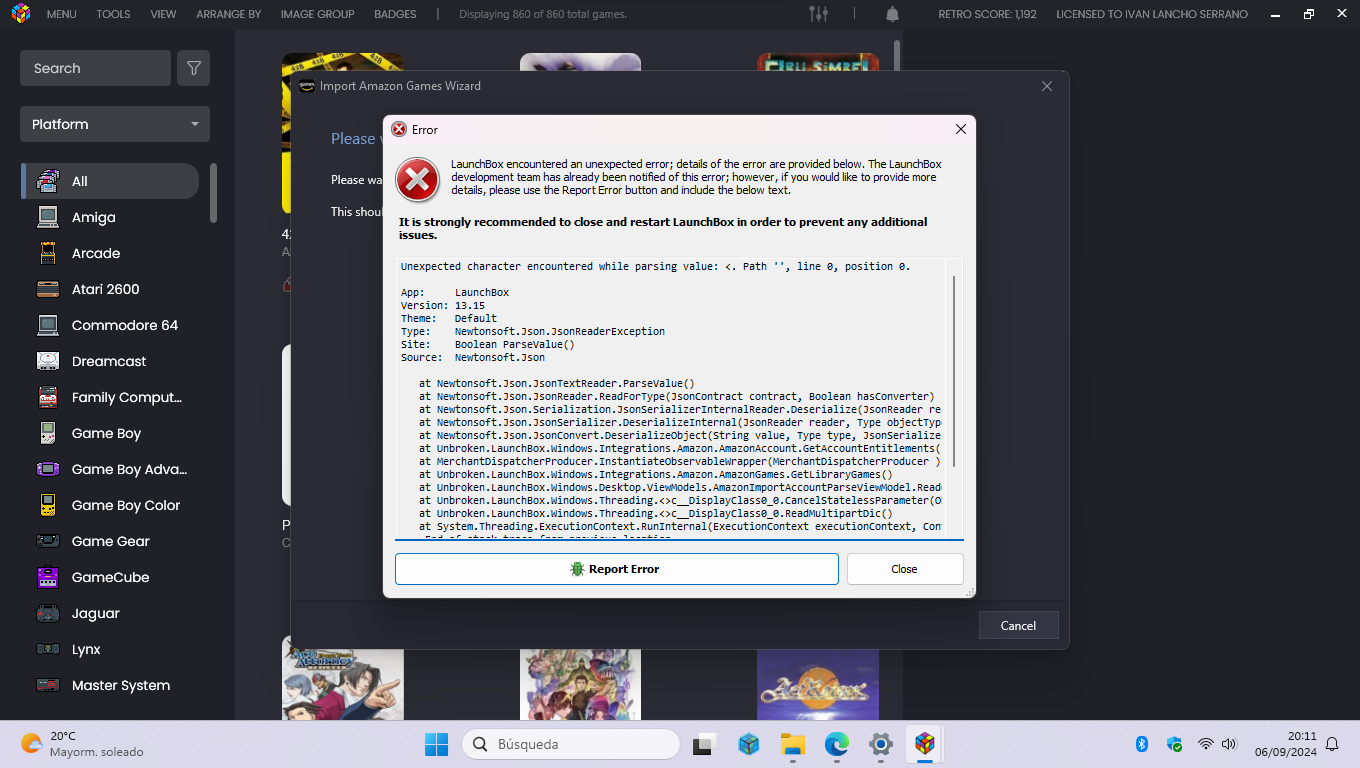1360x768 pixels.
Task: Cancel the Import Amazon Games Wizard
Action: [x=1018, y=625]
